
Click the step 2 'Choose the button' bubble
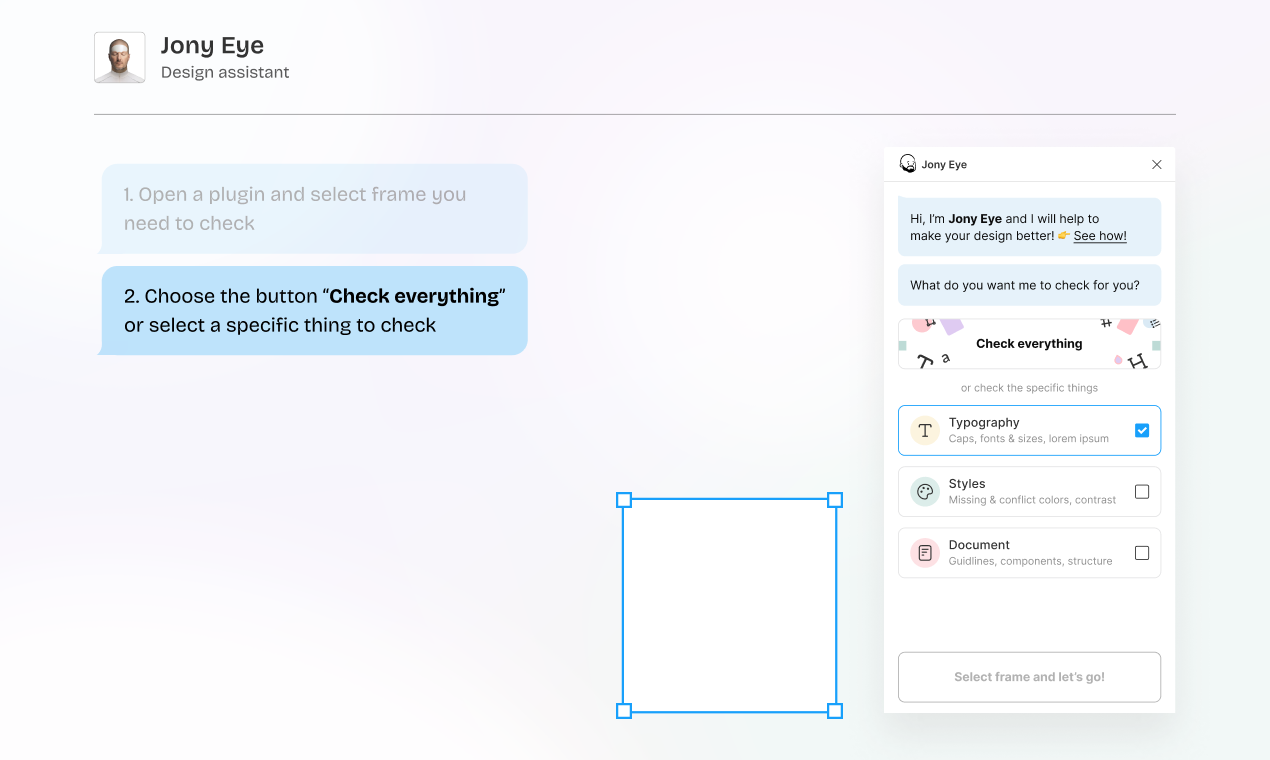[x=313, y=310]
